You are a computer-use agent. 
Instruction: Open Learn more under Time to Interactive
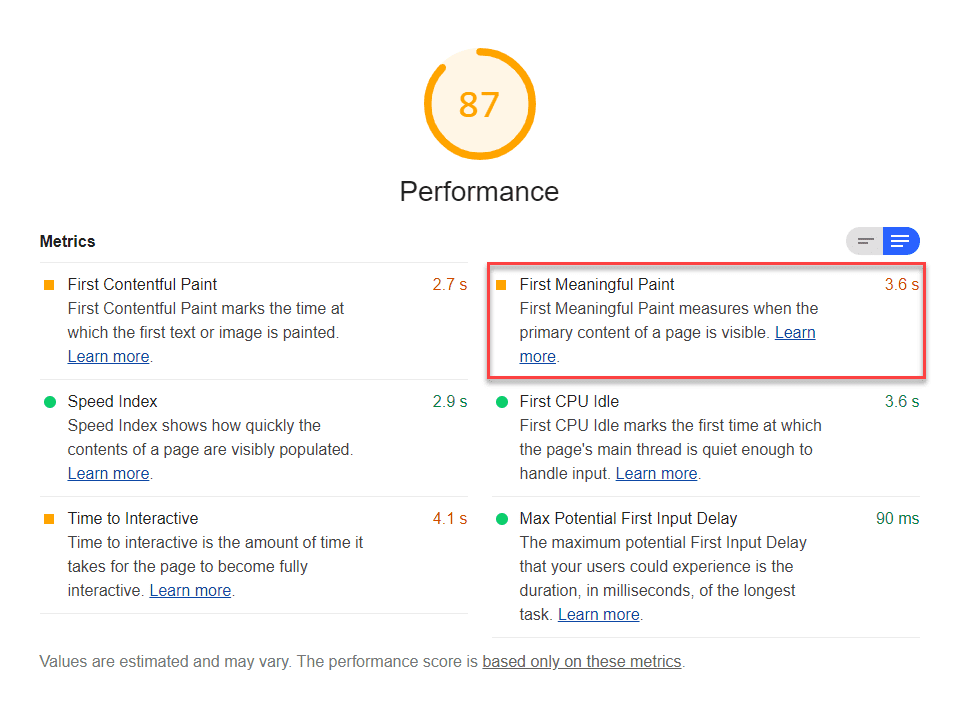190,590
